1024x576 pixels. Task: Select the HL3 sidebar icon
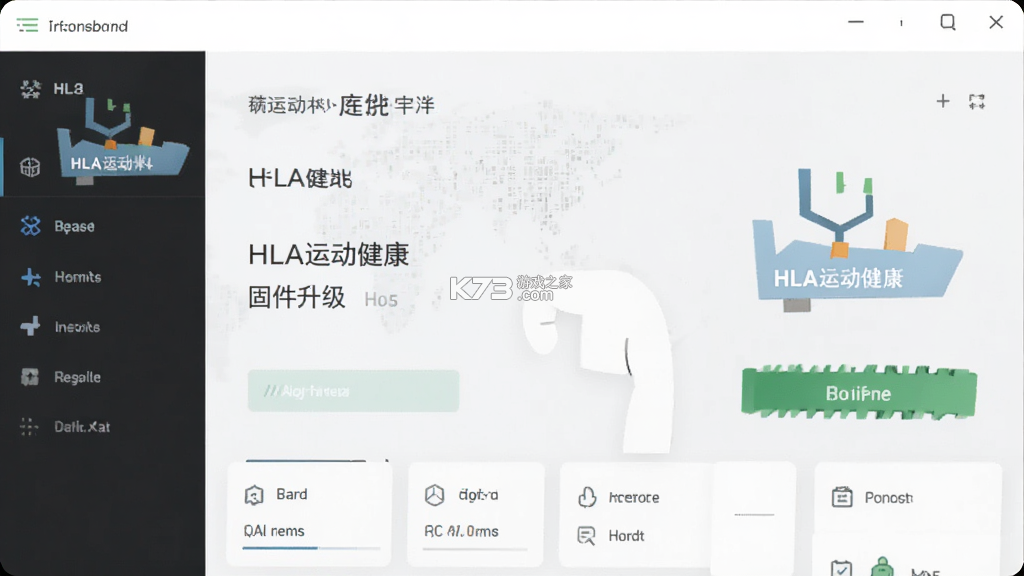(30, 89)
